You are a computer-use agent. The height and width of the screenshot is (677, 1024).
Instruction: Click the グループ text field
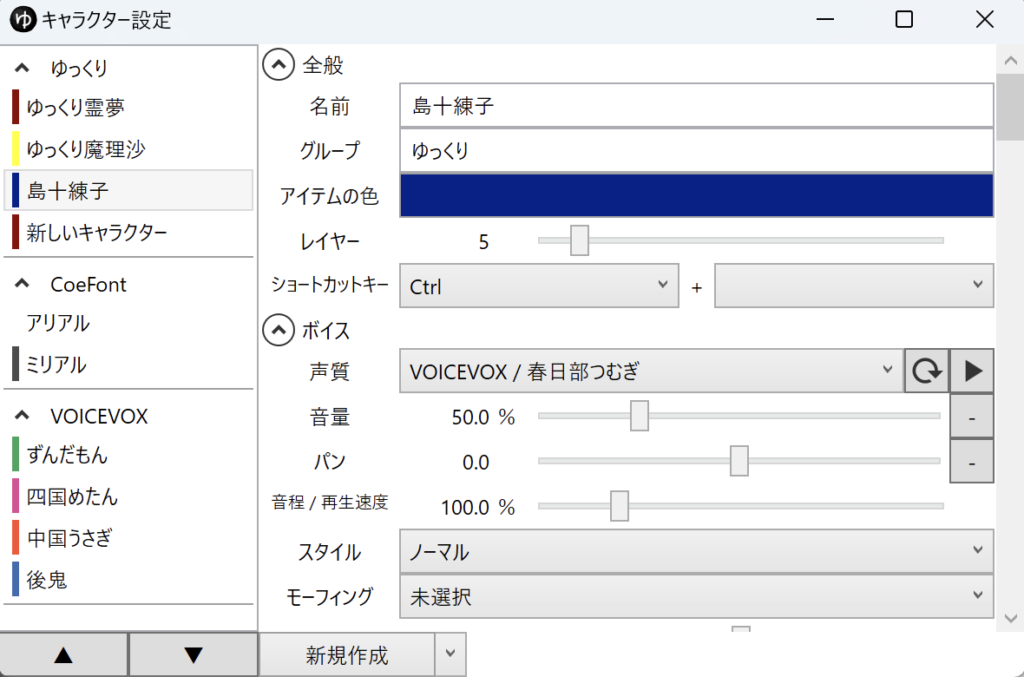pos(696,150)
